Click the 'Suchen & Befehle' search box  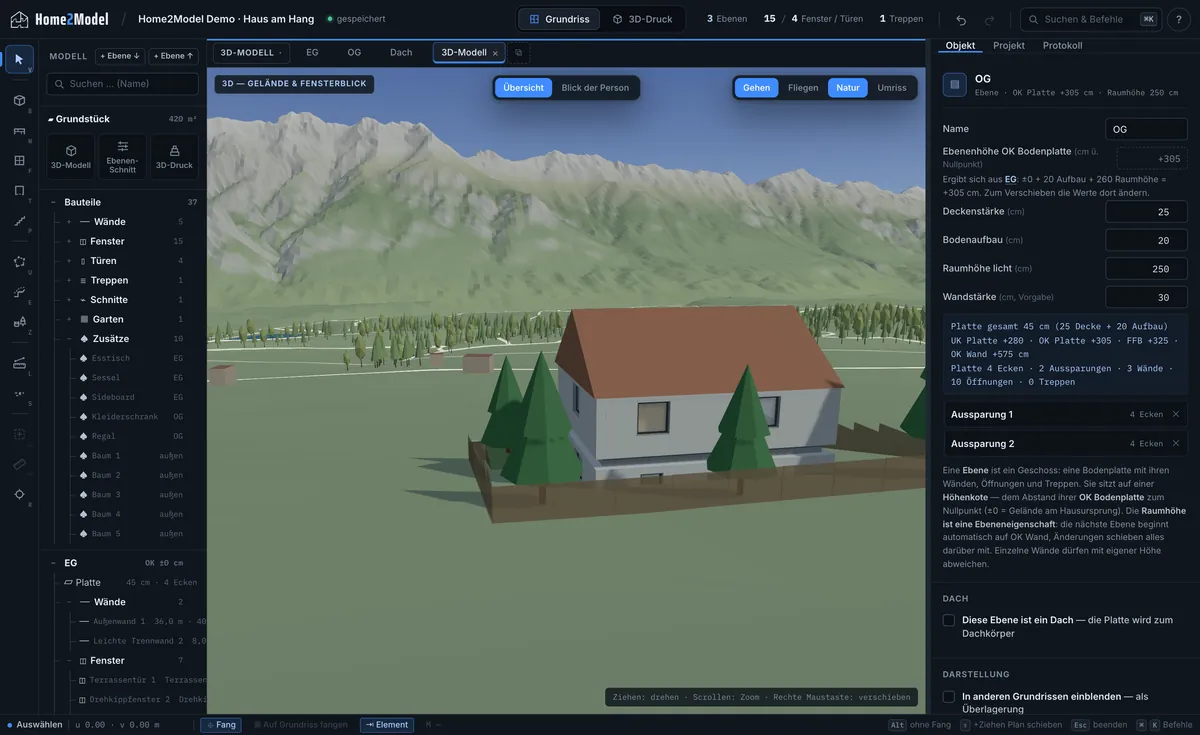[1091, 19]
